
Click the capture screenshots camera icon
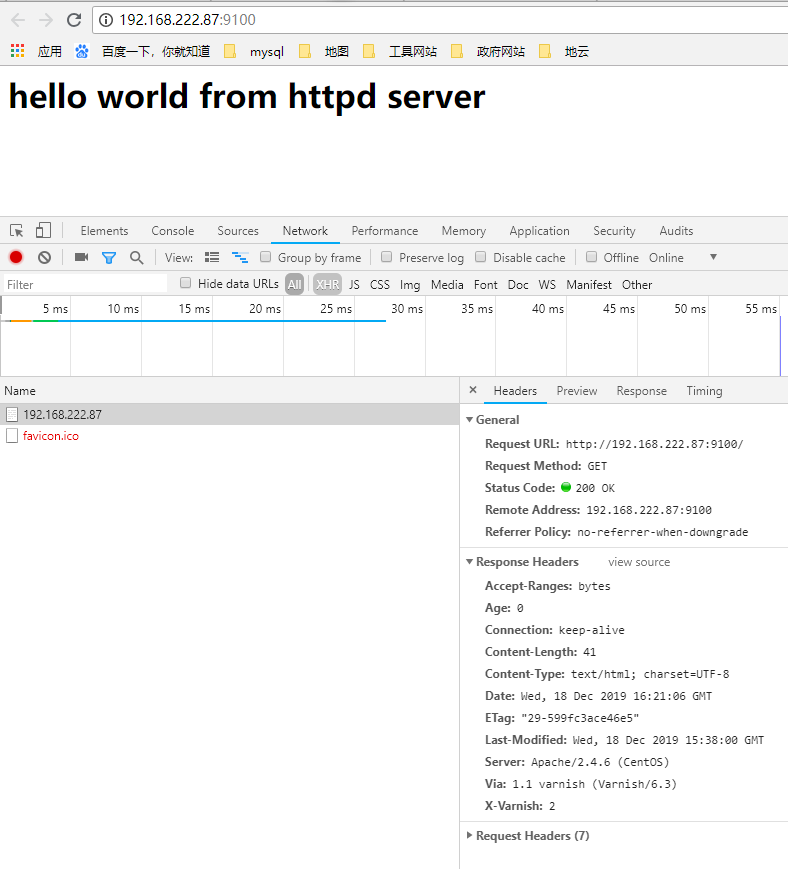click(x=81, y=257)
